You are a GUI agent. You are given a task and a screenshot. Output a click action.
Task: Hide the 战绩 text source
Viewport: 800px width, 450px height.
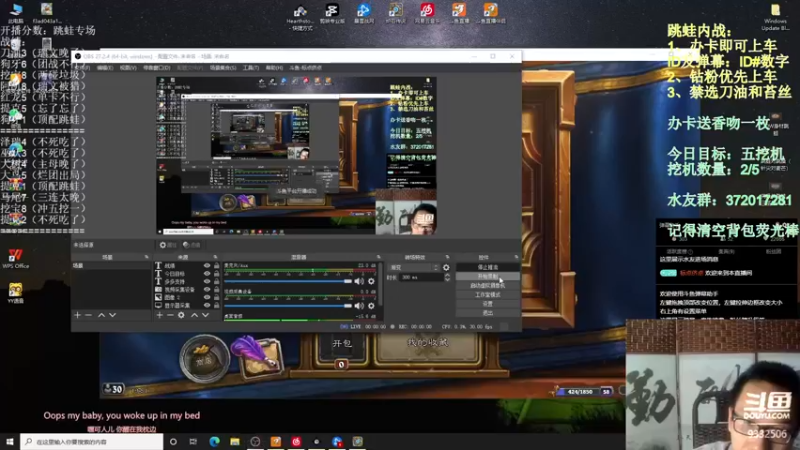pos(207,266)
